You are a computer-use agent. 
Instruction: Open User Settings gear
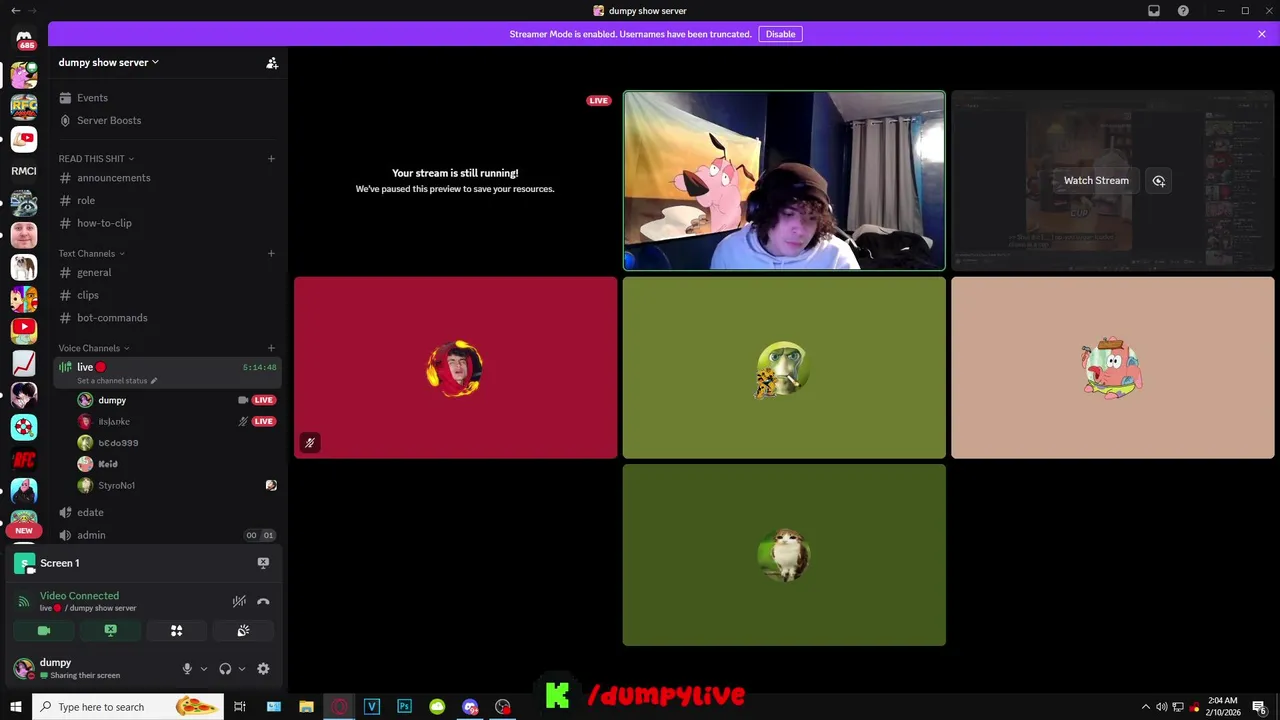[x=263, y=669]
